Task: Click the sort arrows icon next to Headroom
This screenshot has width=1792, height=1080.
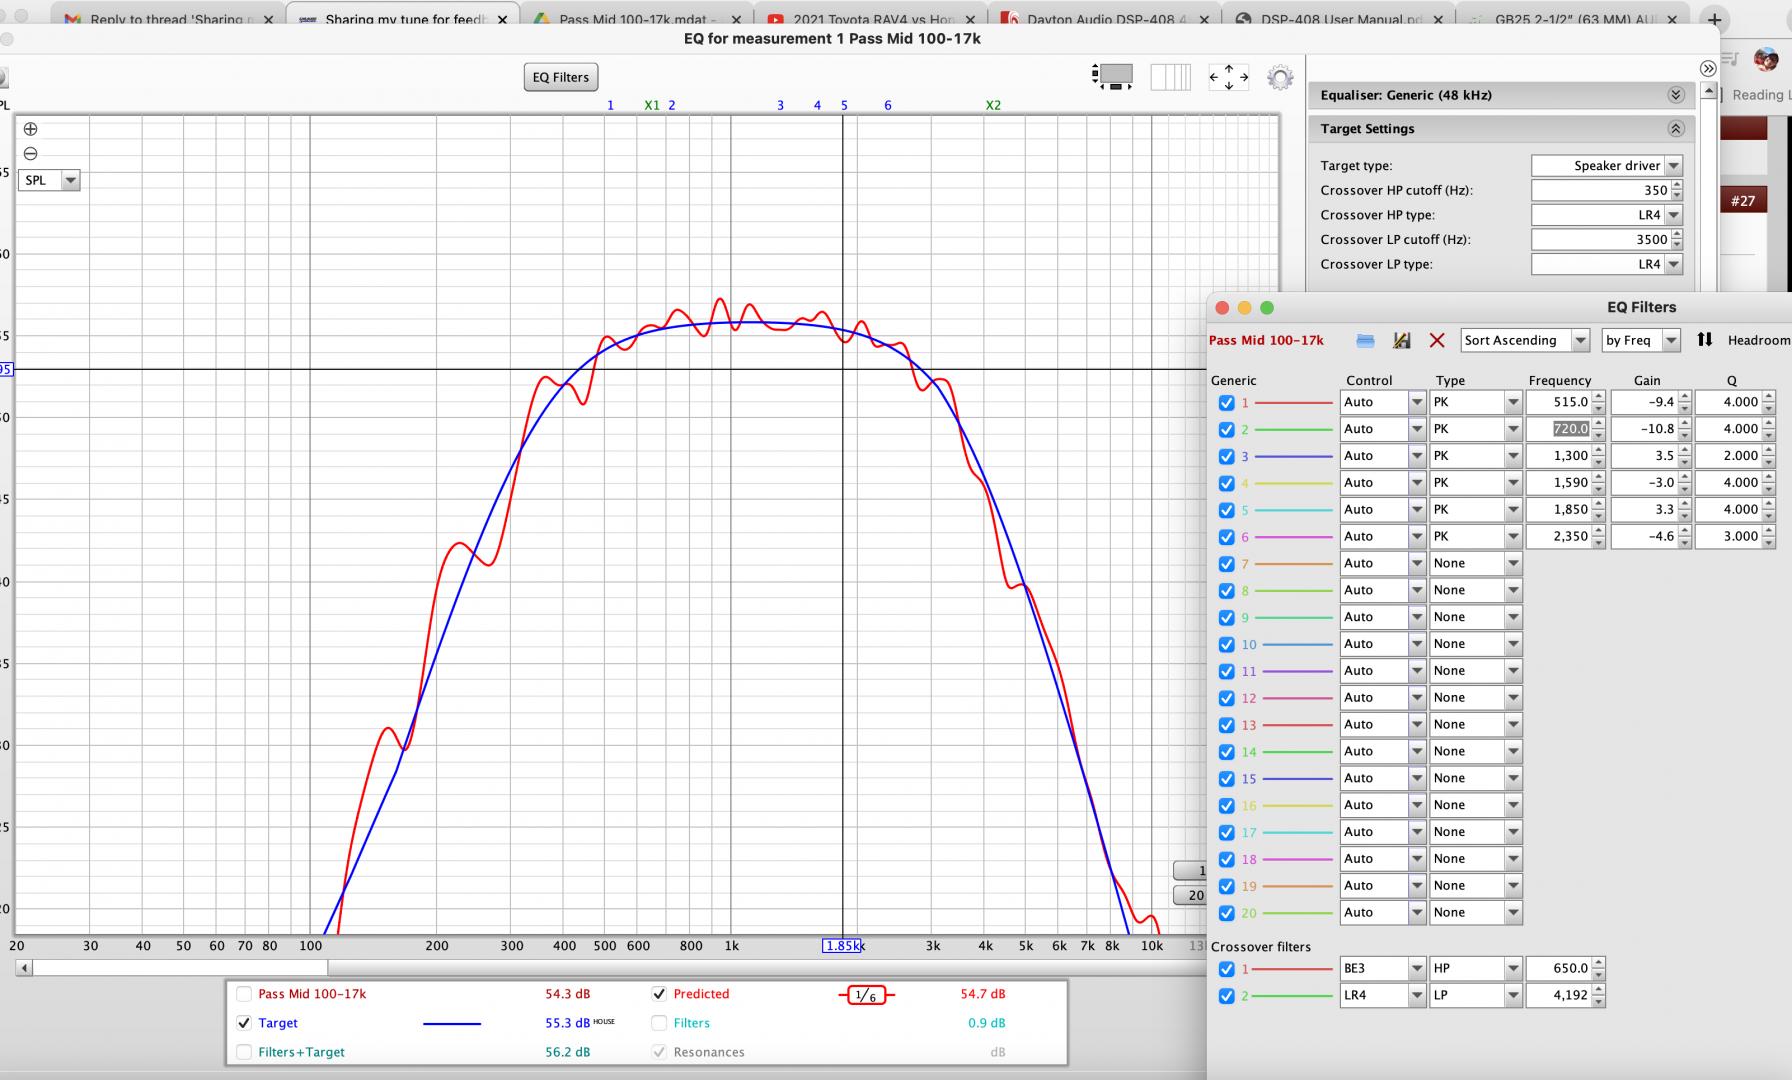Action: tap(1705, 340)
